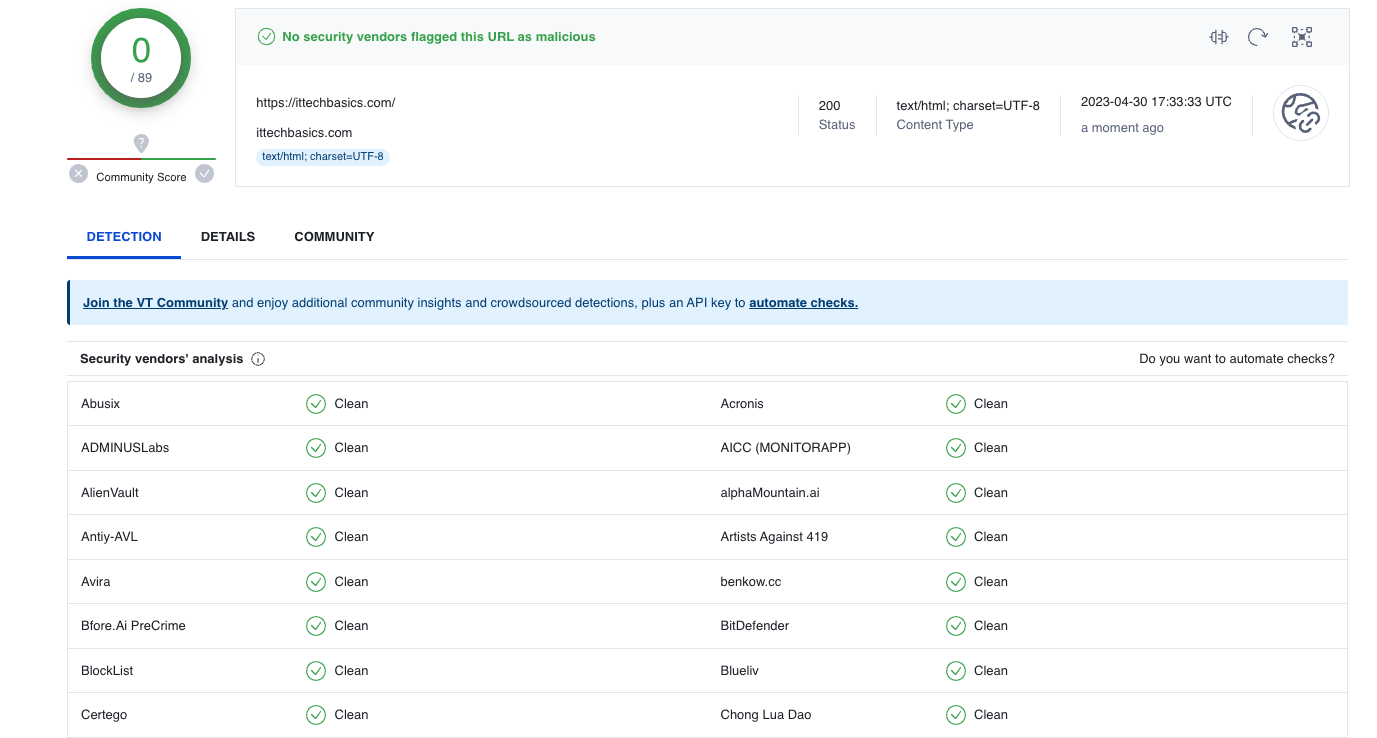The width and height of the screenshot is (1377, 738).
Task: Click the URL globe link icon
Action: [1300, 113]
